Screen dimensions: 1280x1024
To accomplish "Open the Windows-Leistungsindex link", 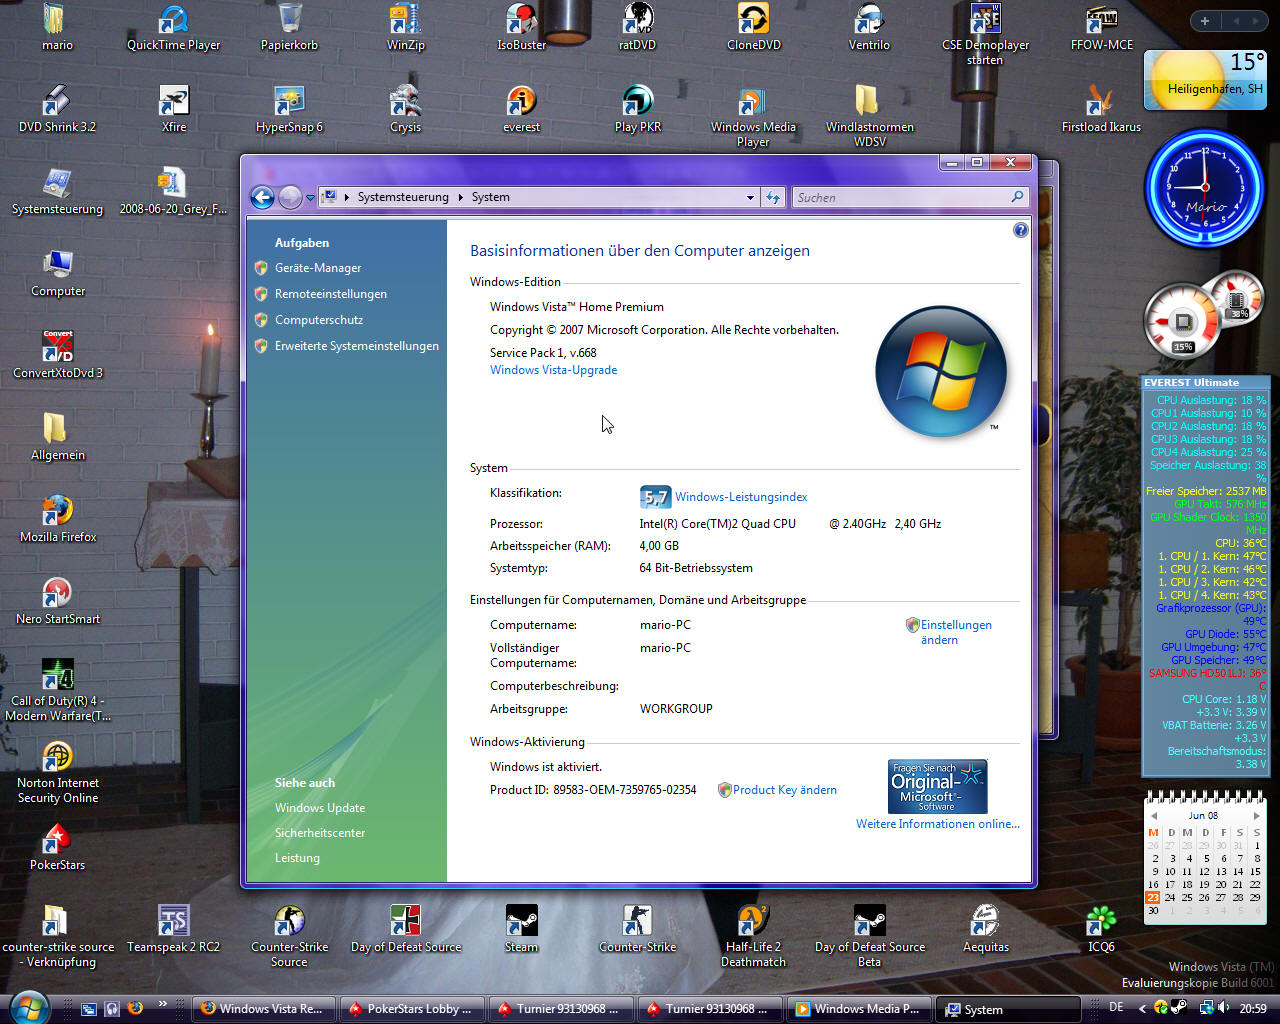I will coord(740,497).
